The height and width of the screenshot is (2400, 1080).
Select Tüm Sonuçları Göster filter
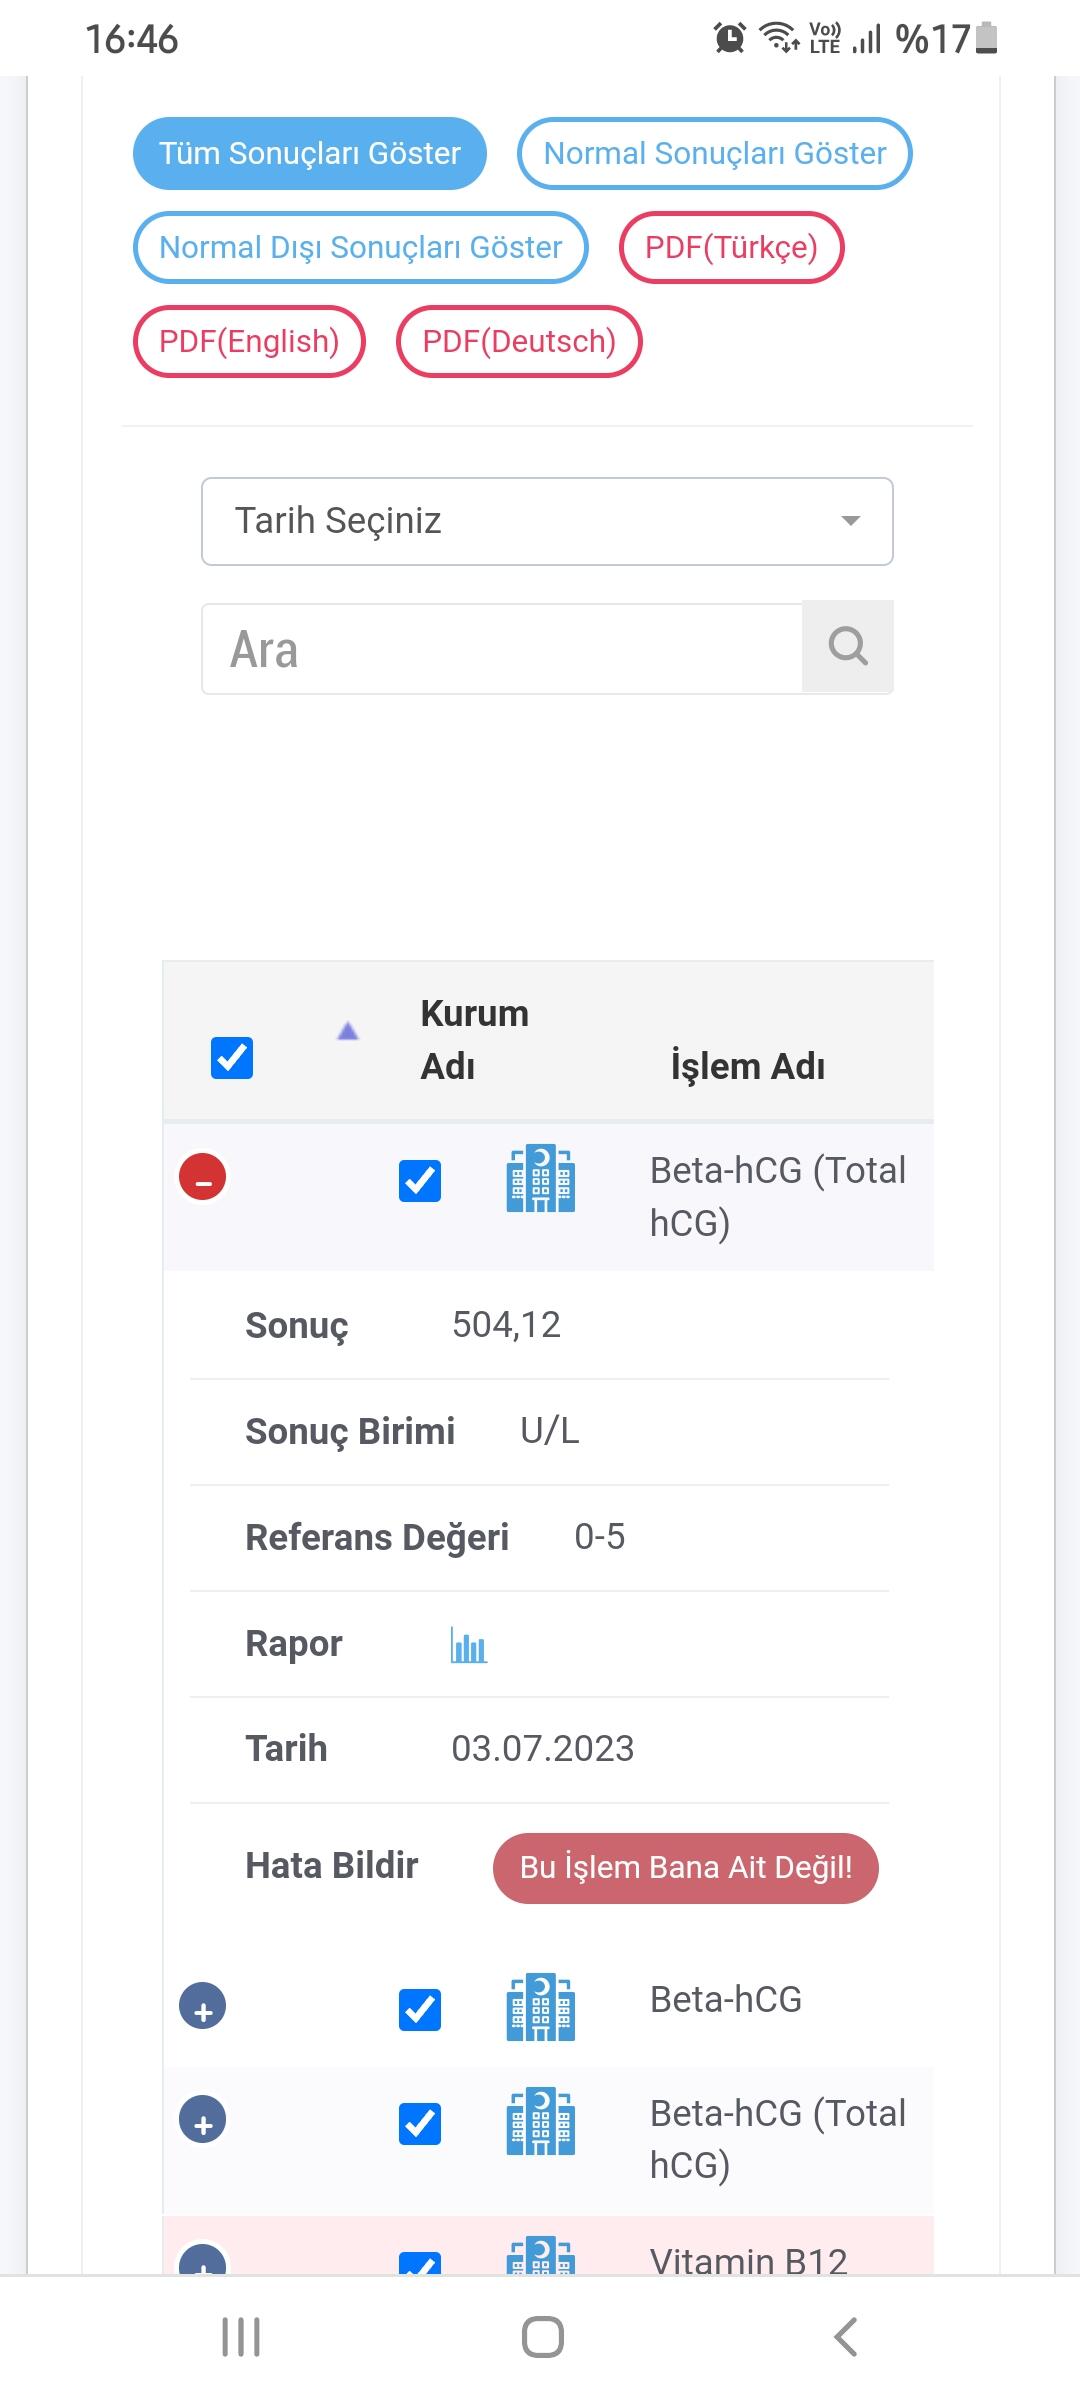310,154
